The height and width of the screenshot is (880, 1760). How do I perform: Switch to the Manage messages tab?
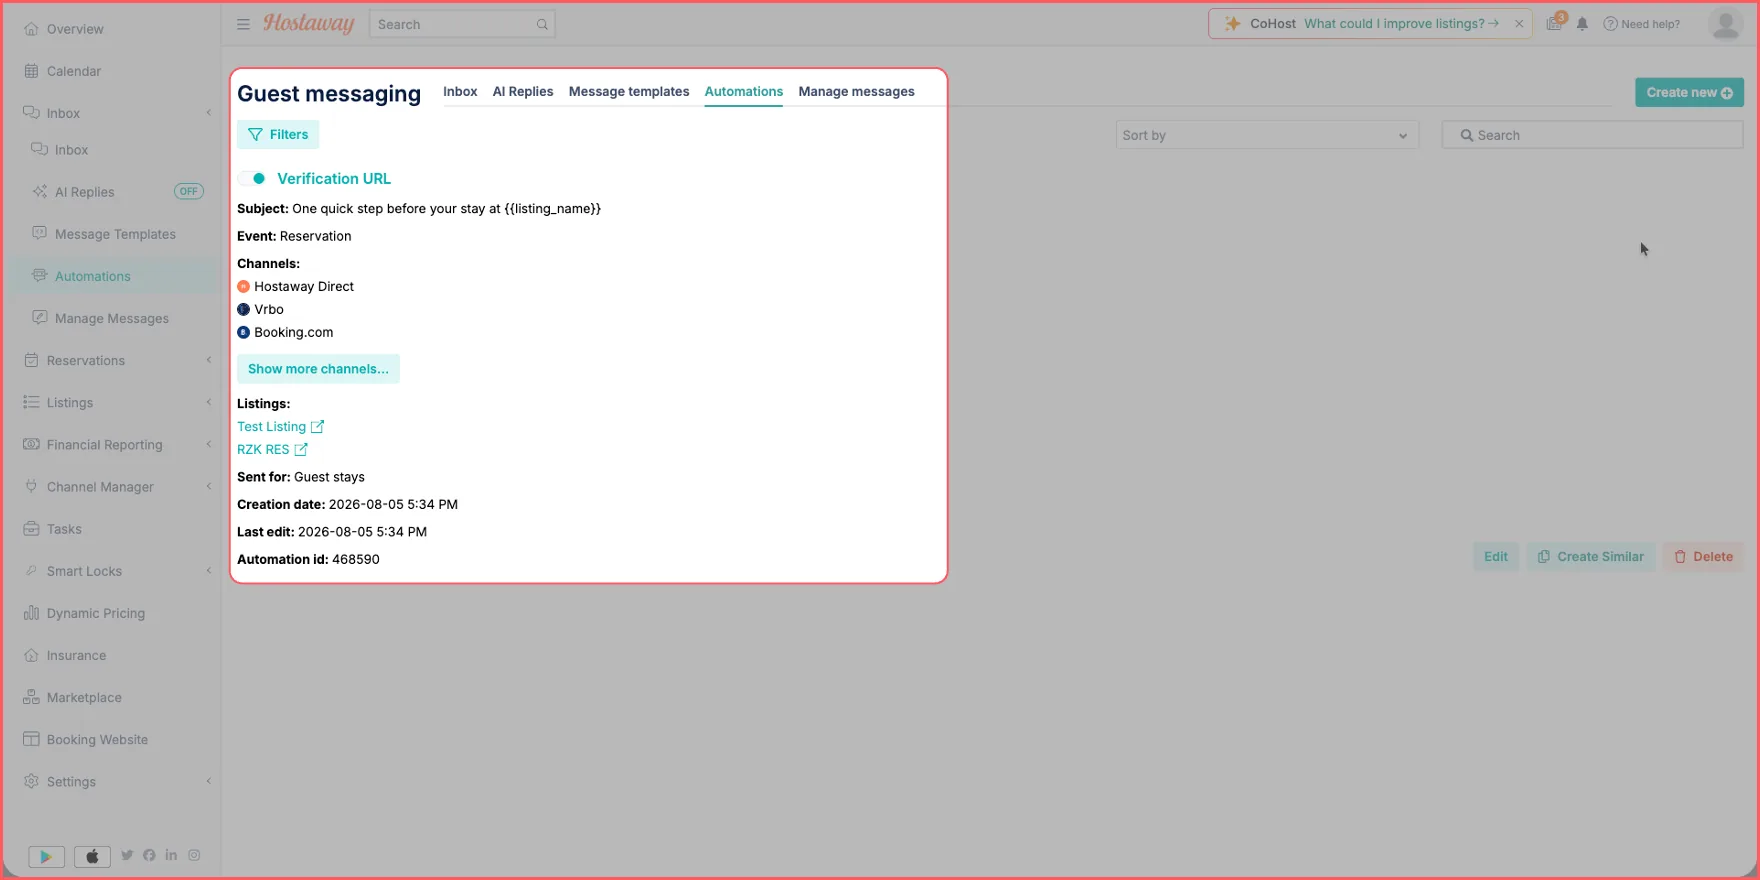[856, 91]
